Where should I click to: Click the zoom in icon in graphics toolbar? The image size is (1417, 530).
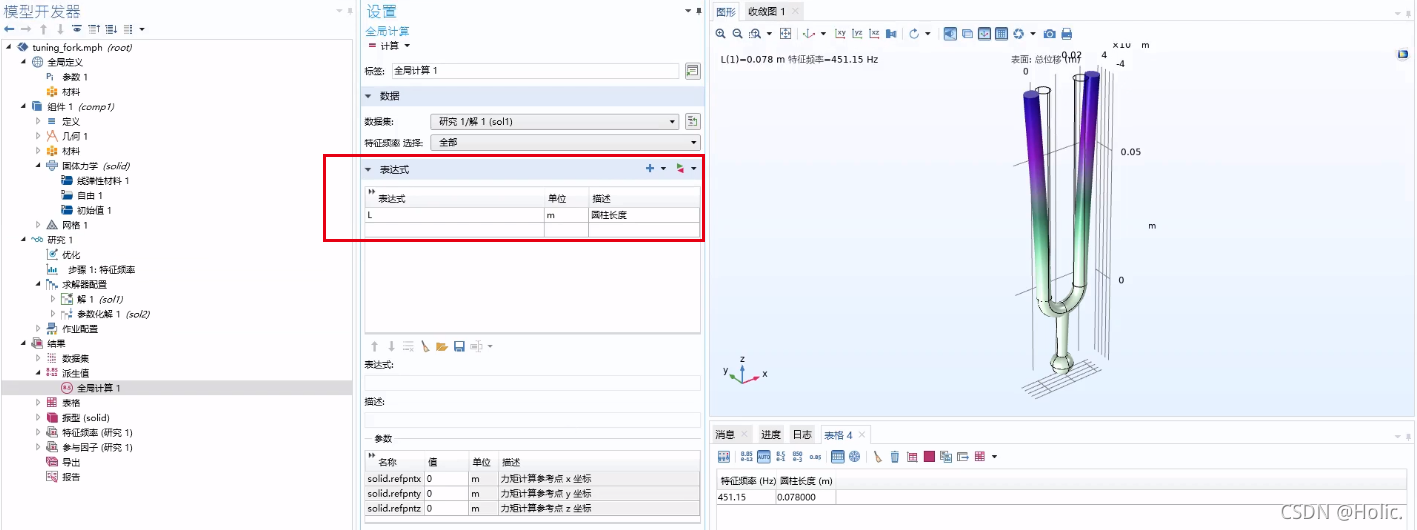720,33
